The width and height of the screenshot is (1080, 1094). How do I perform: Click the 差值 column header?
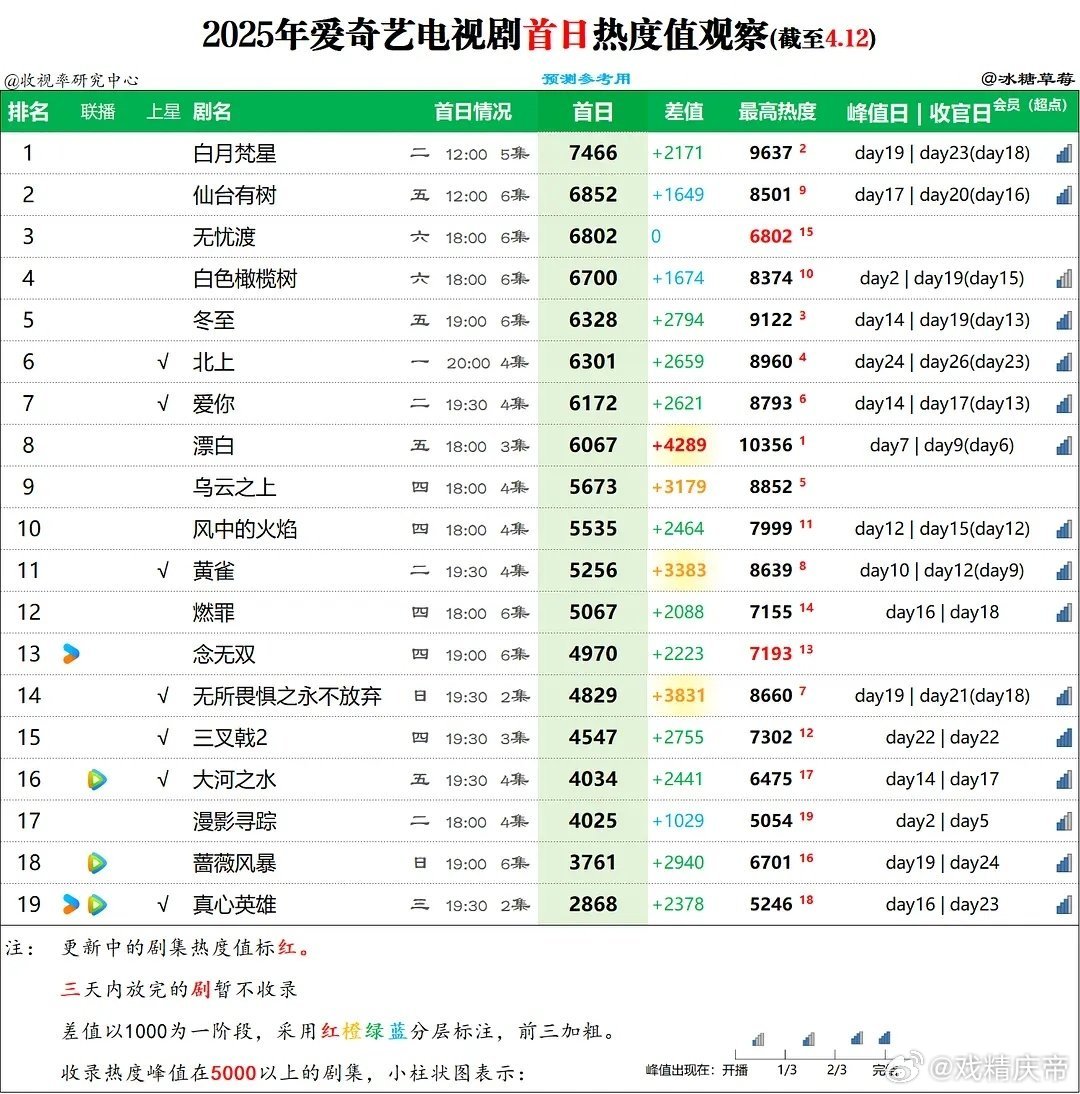click(x=684, y=112)
